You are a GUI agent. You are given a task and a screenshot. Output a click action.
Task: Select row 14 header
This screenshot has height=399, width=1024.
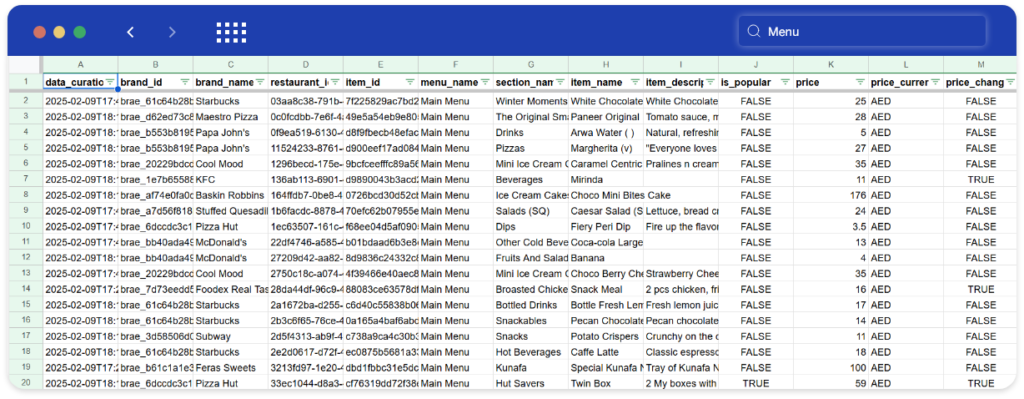pyautogui.click(x=25, y=289)
